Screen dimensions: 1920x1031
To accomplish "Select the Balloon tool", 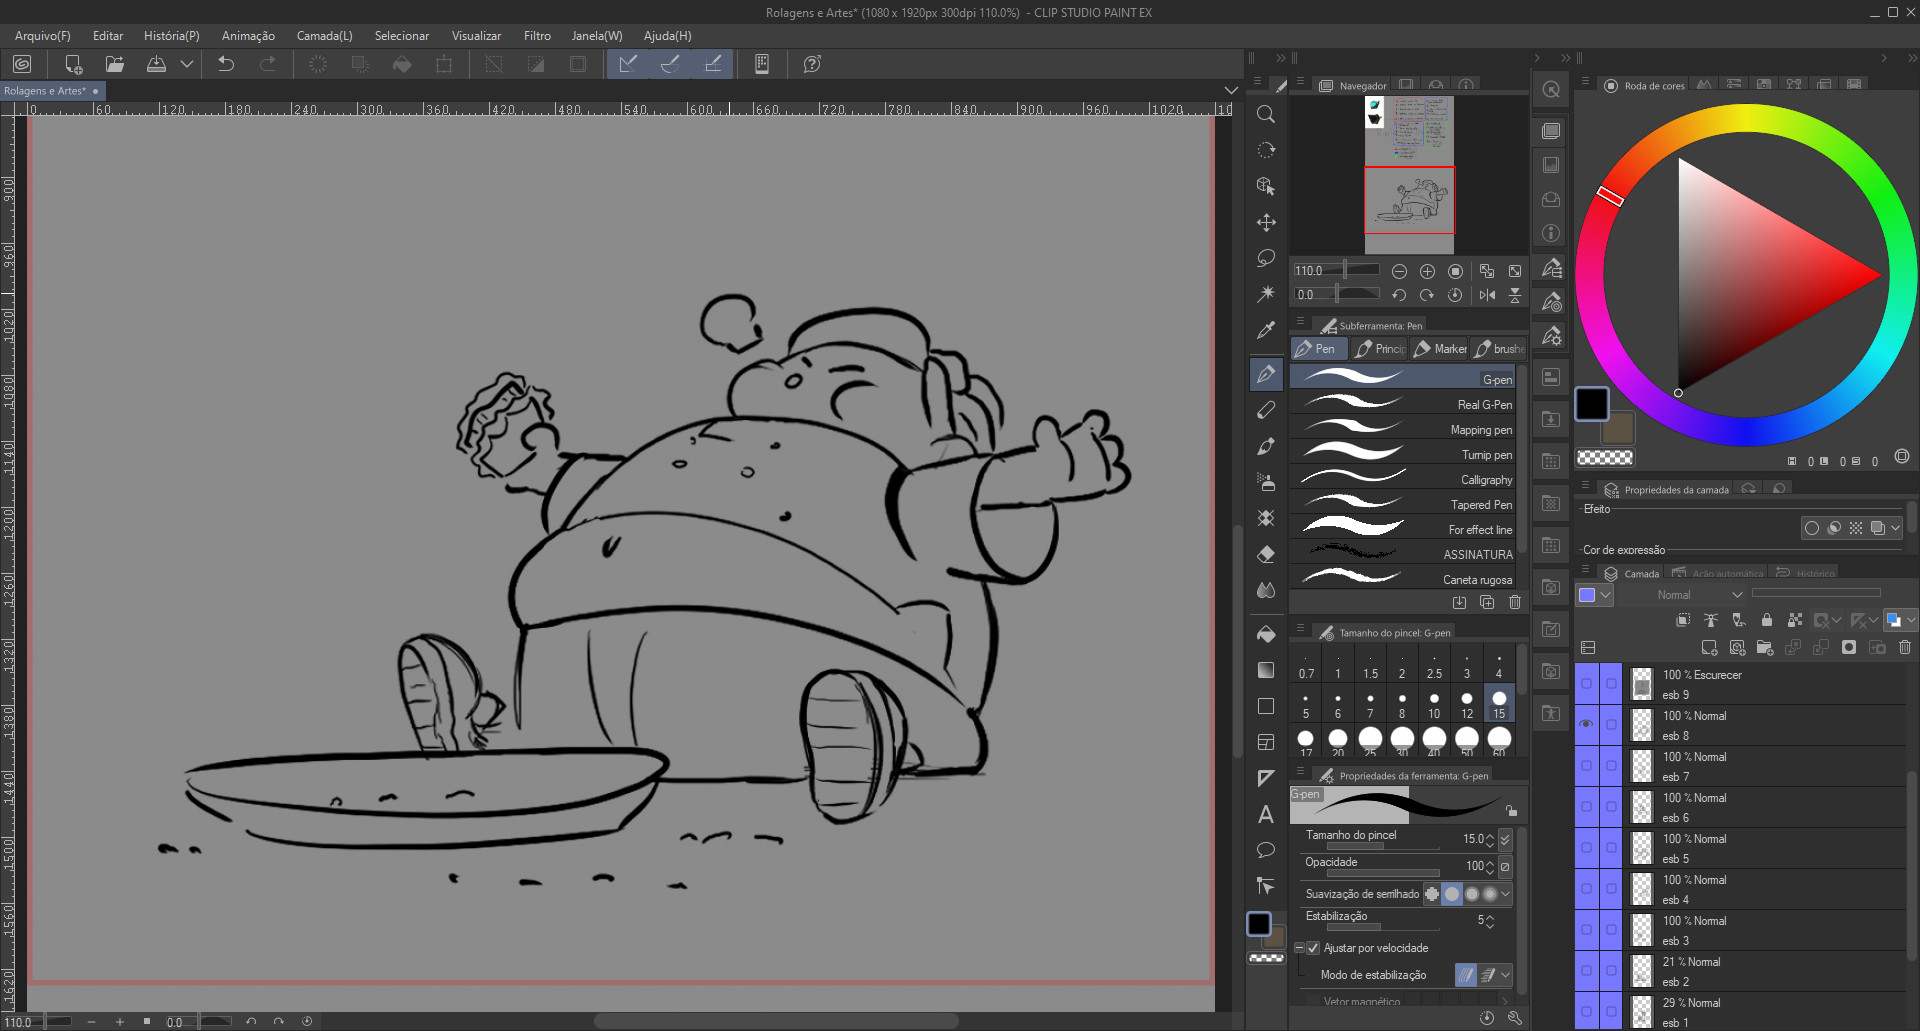I will pyautogui.click(x=1266, y=850).
